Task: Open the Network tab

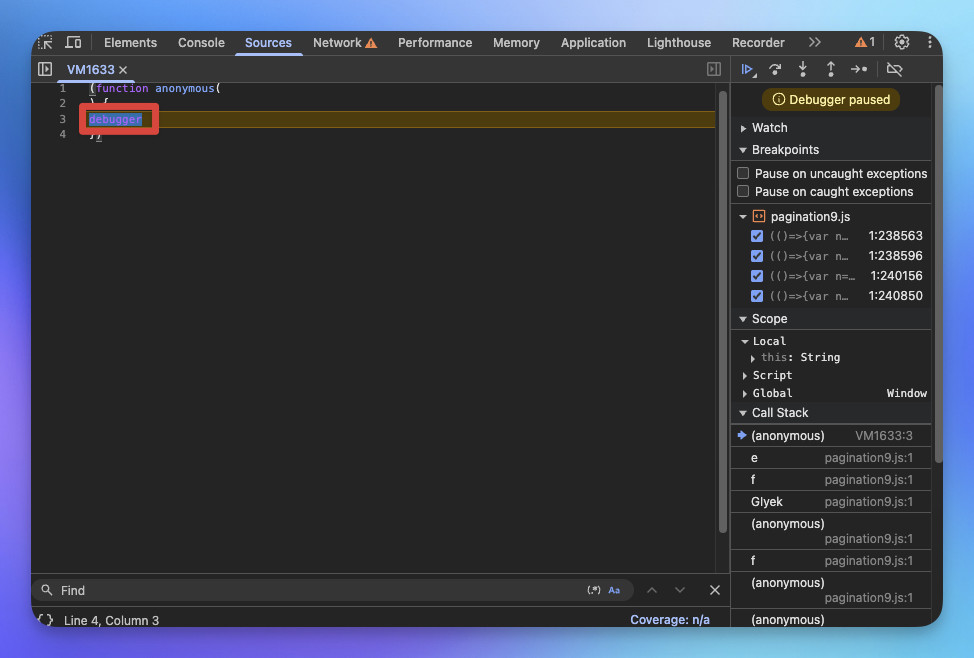Action: point(345,42)
